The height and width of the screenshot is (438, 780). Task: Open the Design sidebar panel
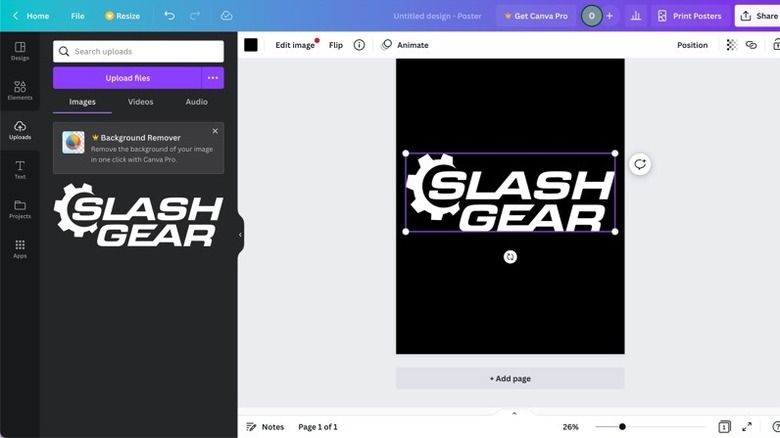[x=20, y=51]
